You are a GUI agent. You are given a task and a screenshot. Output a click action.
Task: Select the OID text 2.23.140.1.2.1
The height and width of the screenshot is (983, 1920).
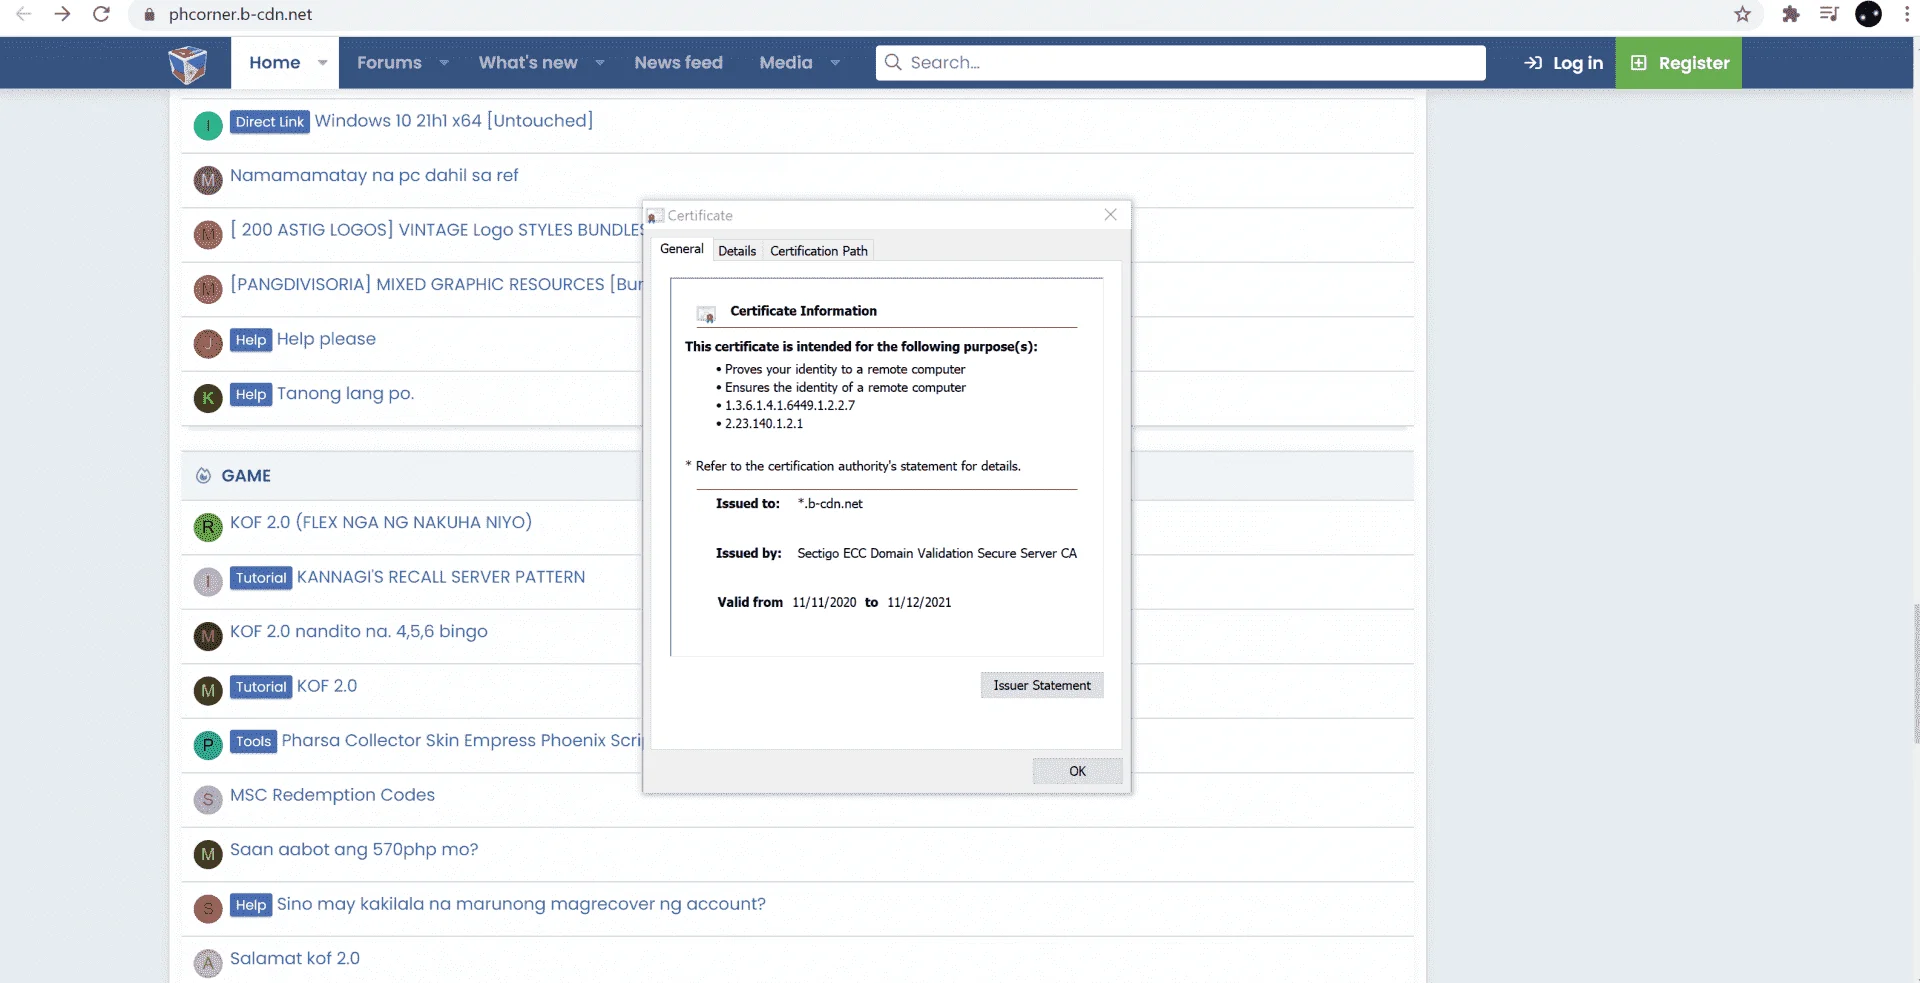point(764,424)
